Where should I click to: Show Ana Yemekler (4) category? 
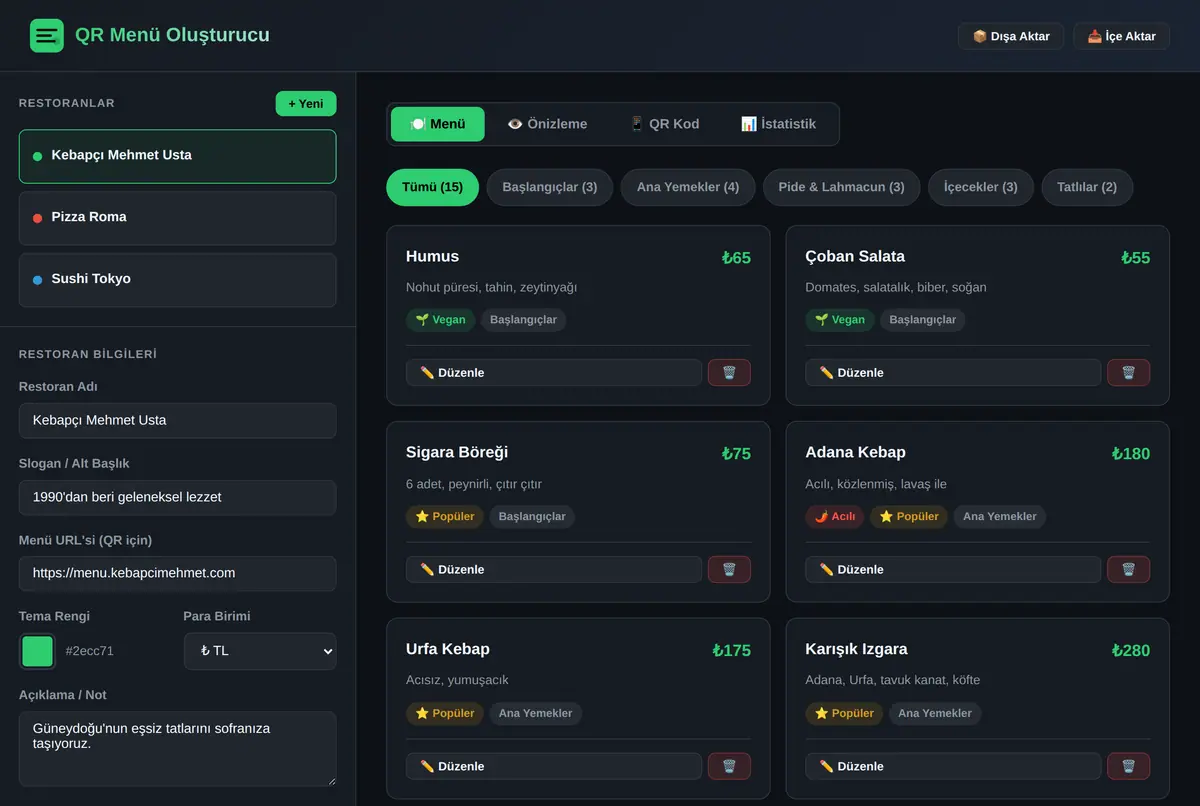click(688, 187)
